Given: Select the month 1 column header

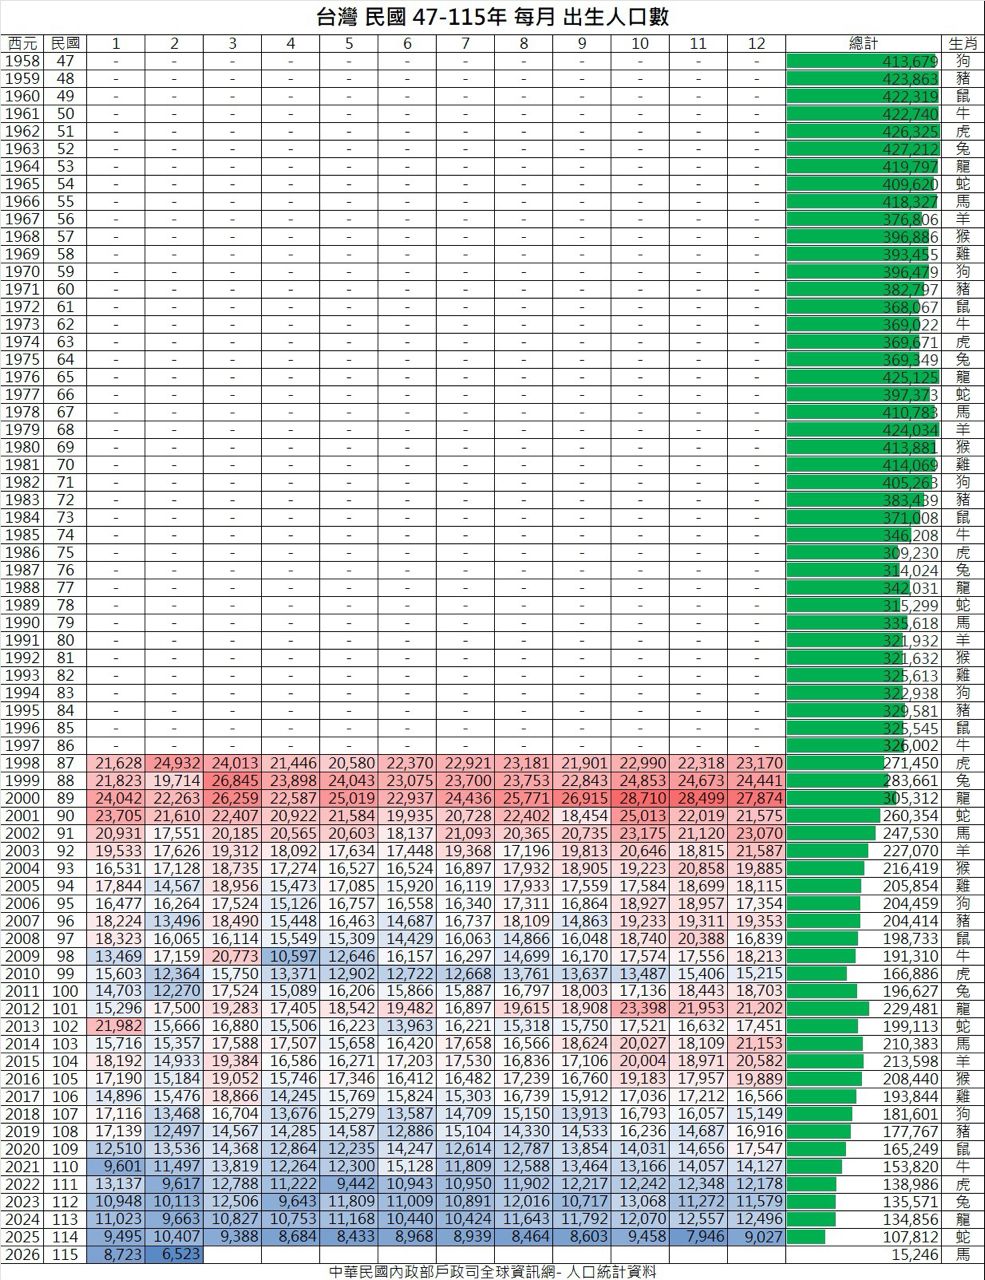Looking at the screenshot, I should click(116, 43).
